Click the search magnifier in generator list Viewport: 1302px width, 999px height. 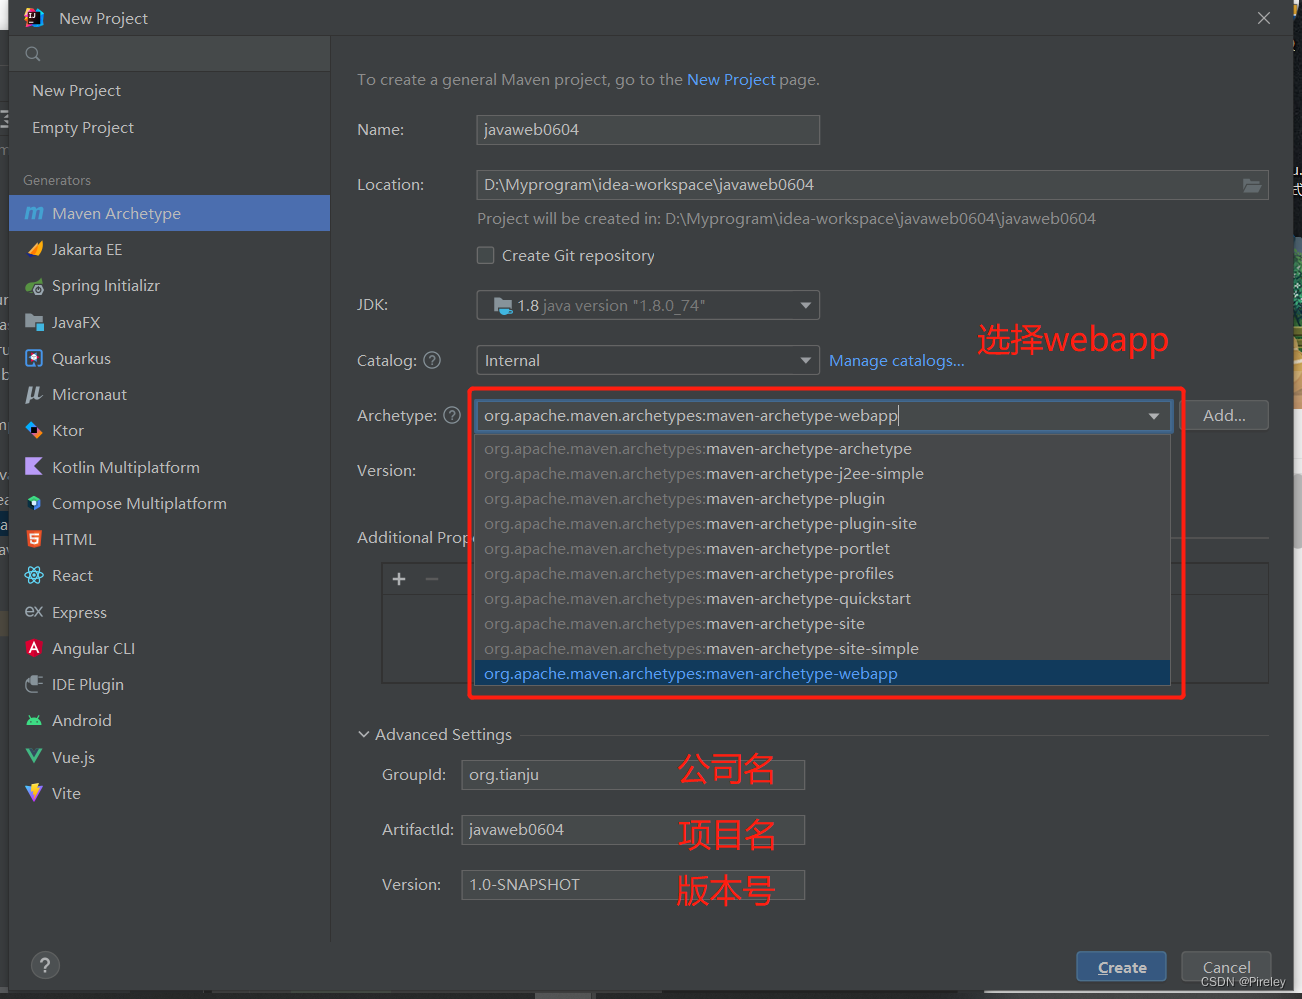(33, 54)
